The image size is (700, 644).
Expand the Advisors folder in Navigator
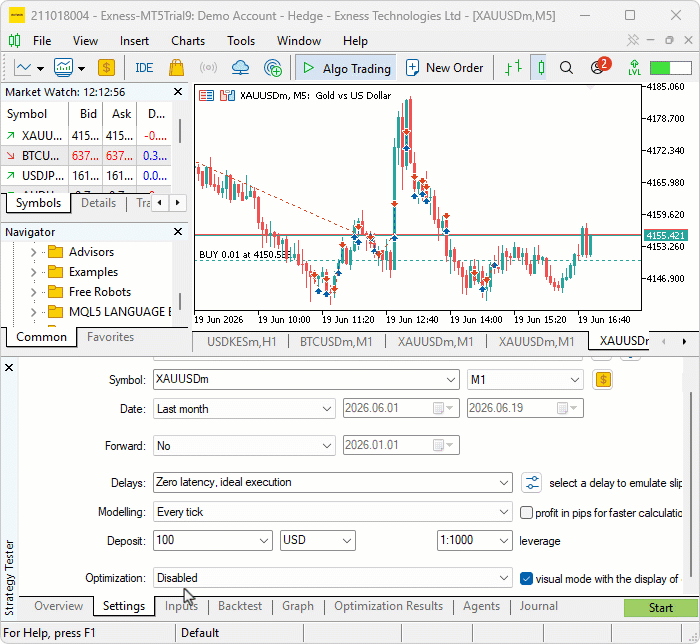click(33, 252)
